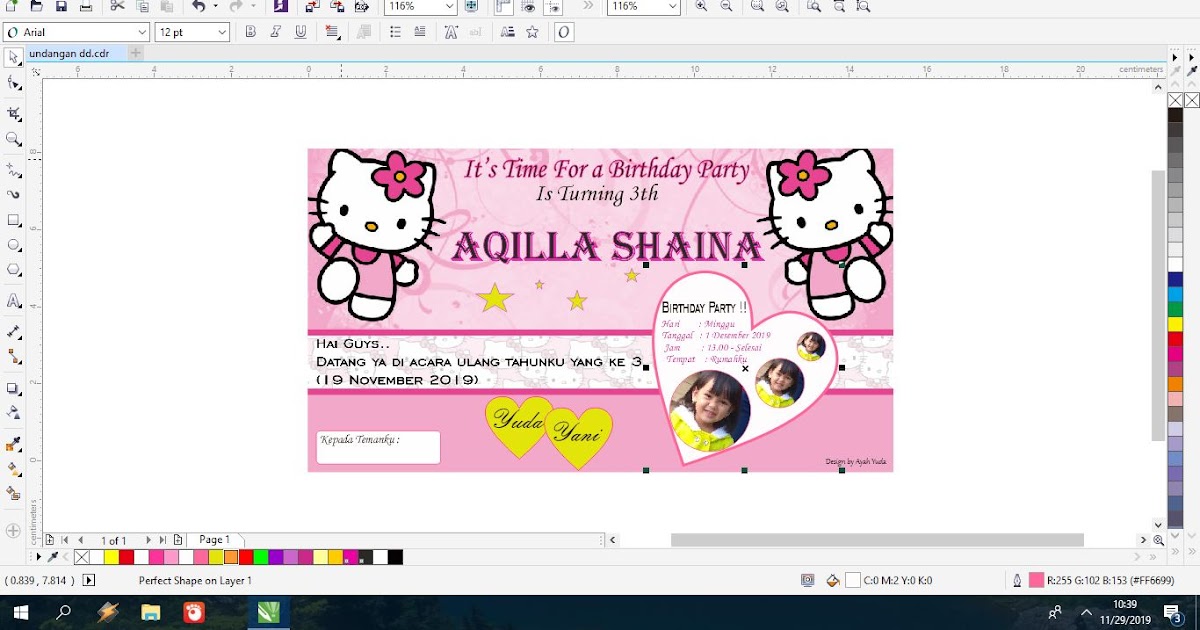1200x630 pixels.
Task: Select the Page 1 tab
Action: (214, 540)
